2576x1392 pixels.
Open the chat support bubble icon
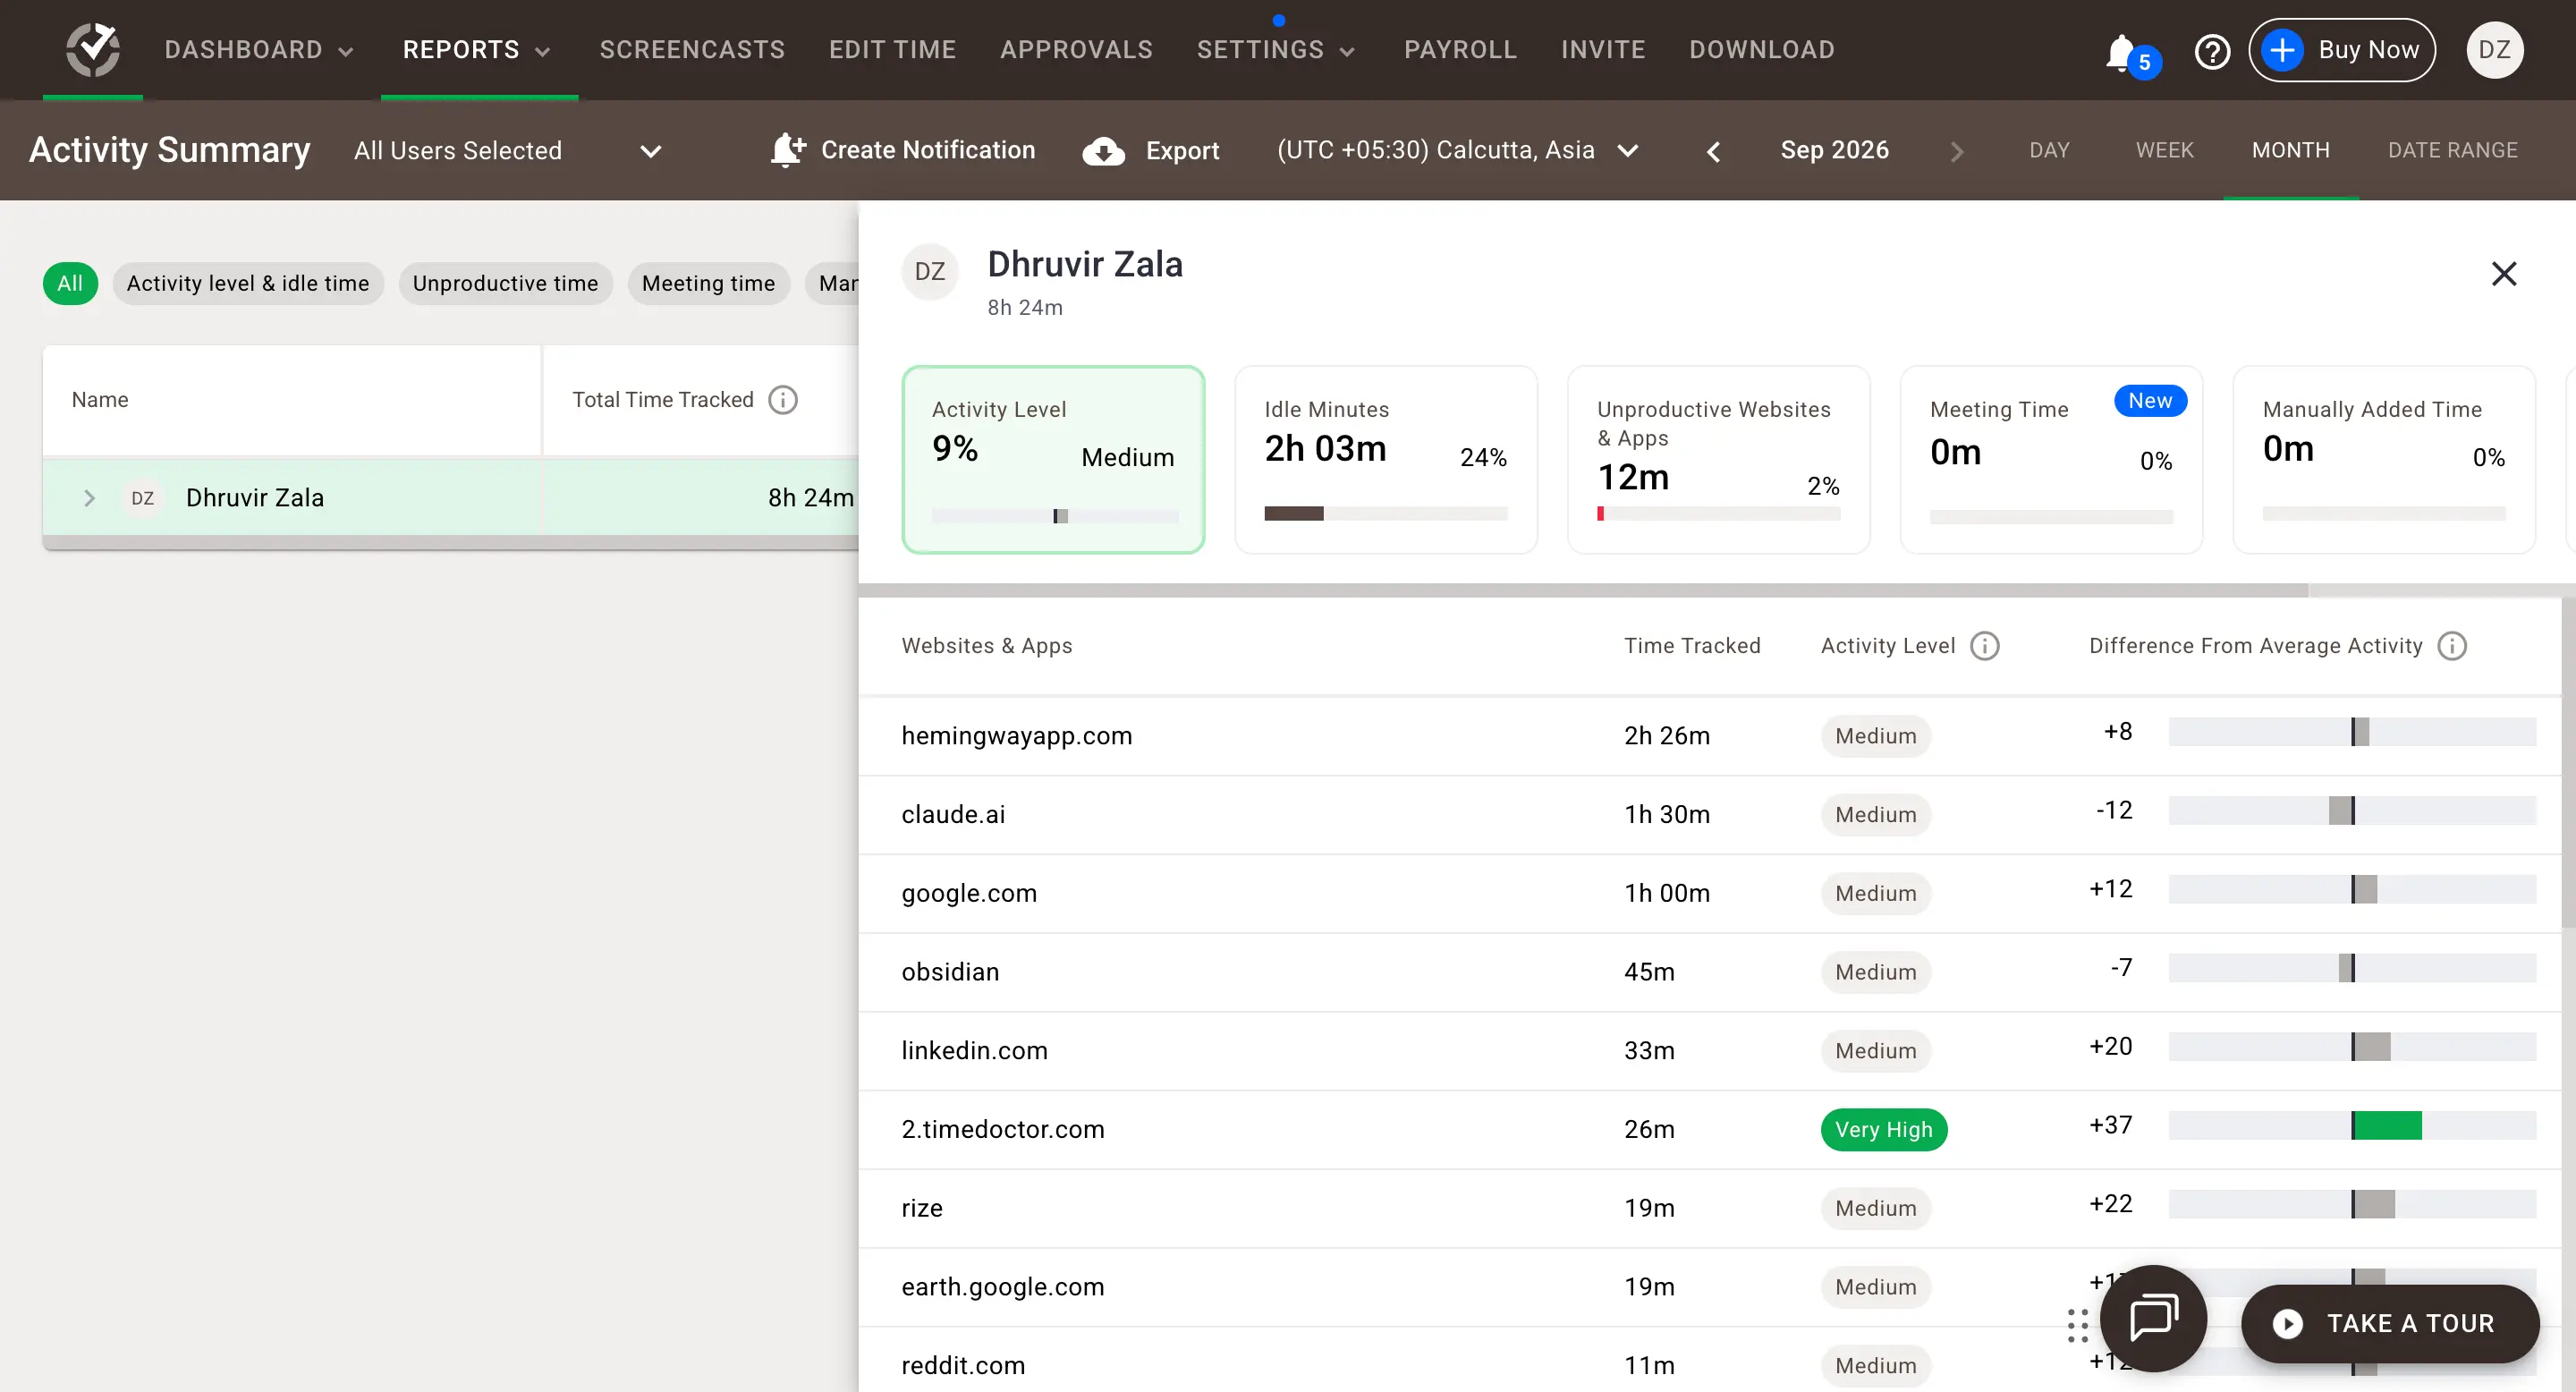coord(2153,1318)
